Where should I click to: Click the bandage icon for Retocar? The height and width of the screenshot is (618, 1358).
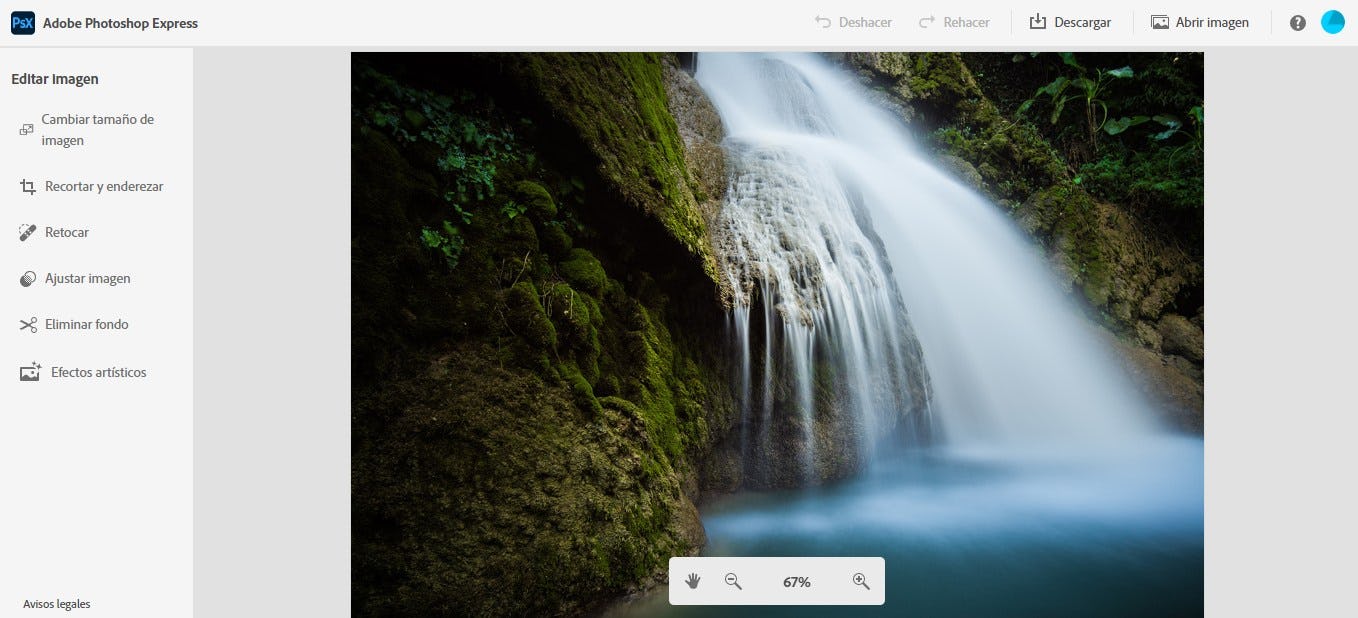(28, 233)
